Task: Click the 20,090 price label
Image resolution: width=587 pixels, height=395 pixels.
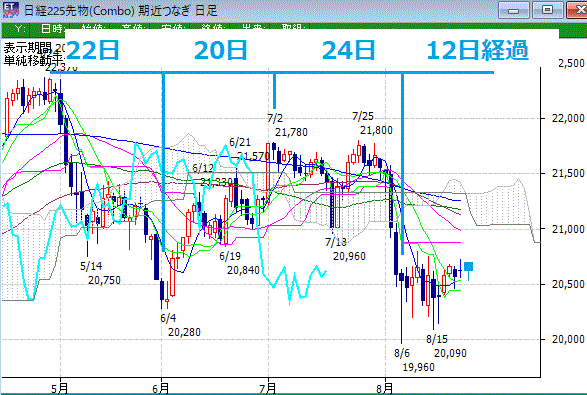Action: pyautogui.click(x=450, y=353)
